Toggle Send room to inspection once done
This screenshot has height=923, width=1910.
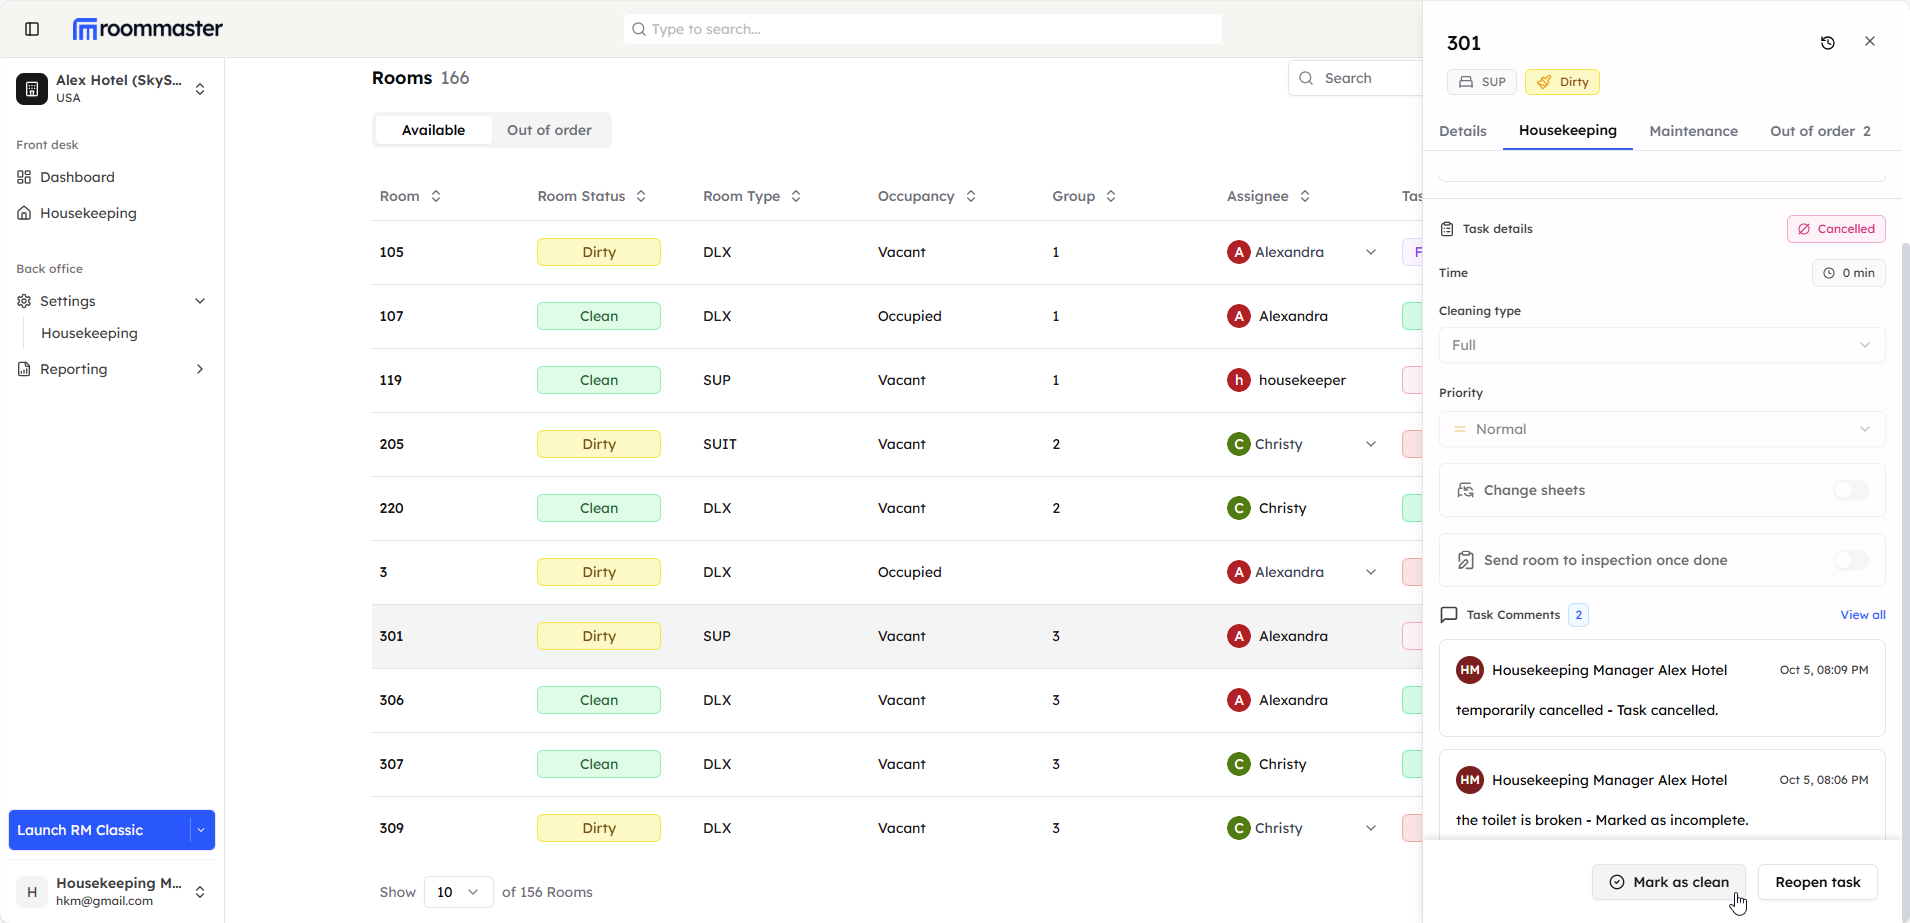click(x=1850, y=560)
